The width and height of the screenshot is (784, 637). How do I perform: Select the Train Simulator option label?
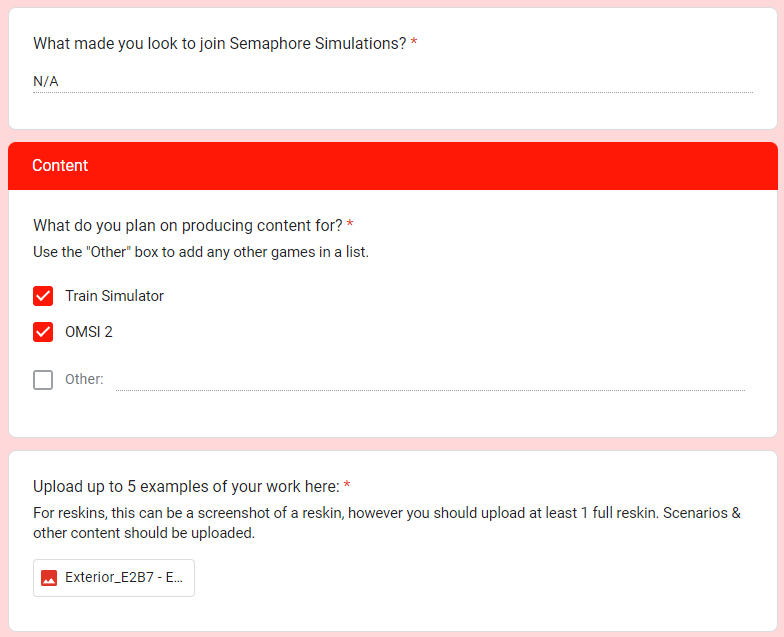pos(114,296)
